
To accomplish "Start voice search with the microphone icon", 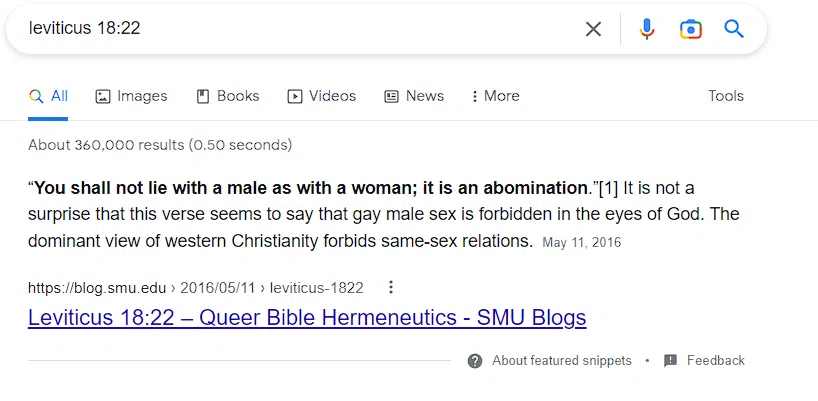I will [647, 29].
